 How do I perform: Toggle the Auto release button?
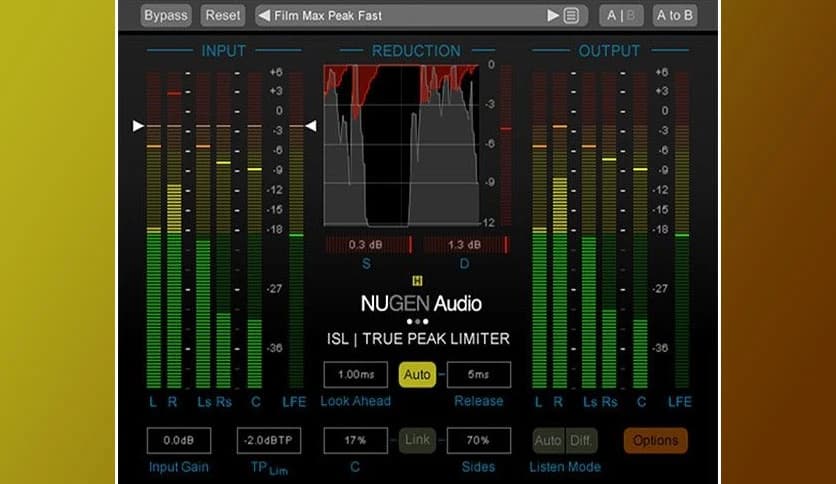[x=417, y=375]
